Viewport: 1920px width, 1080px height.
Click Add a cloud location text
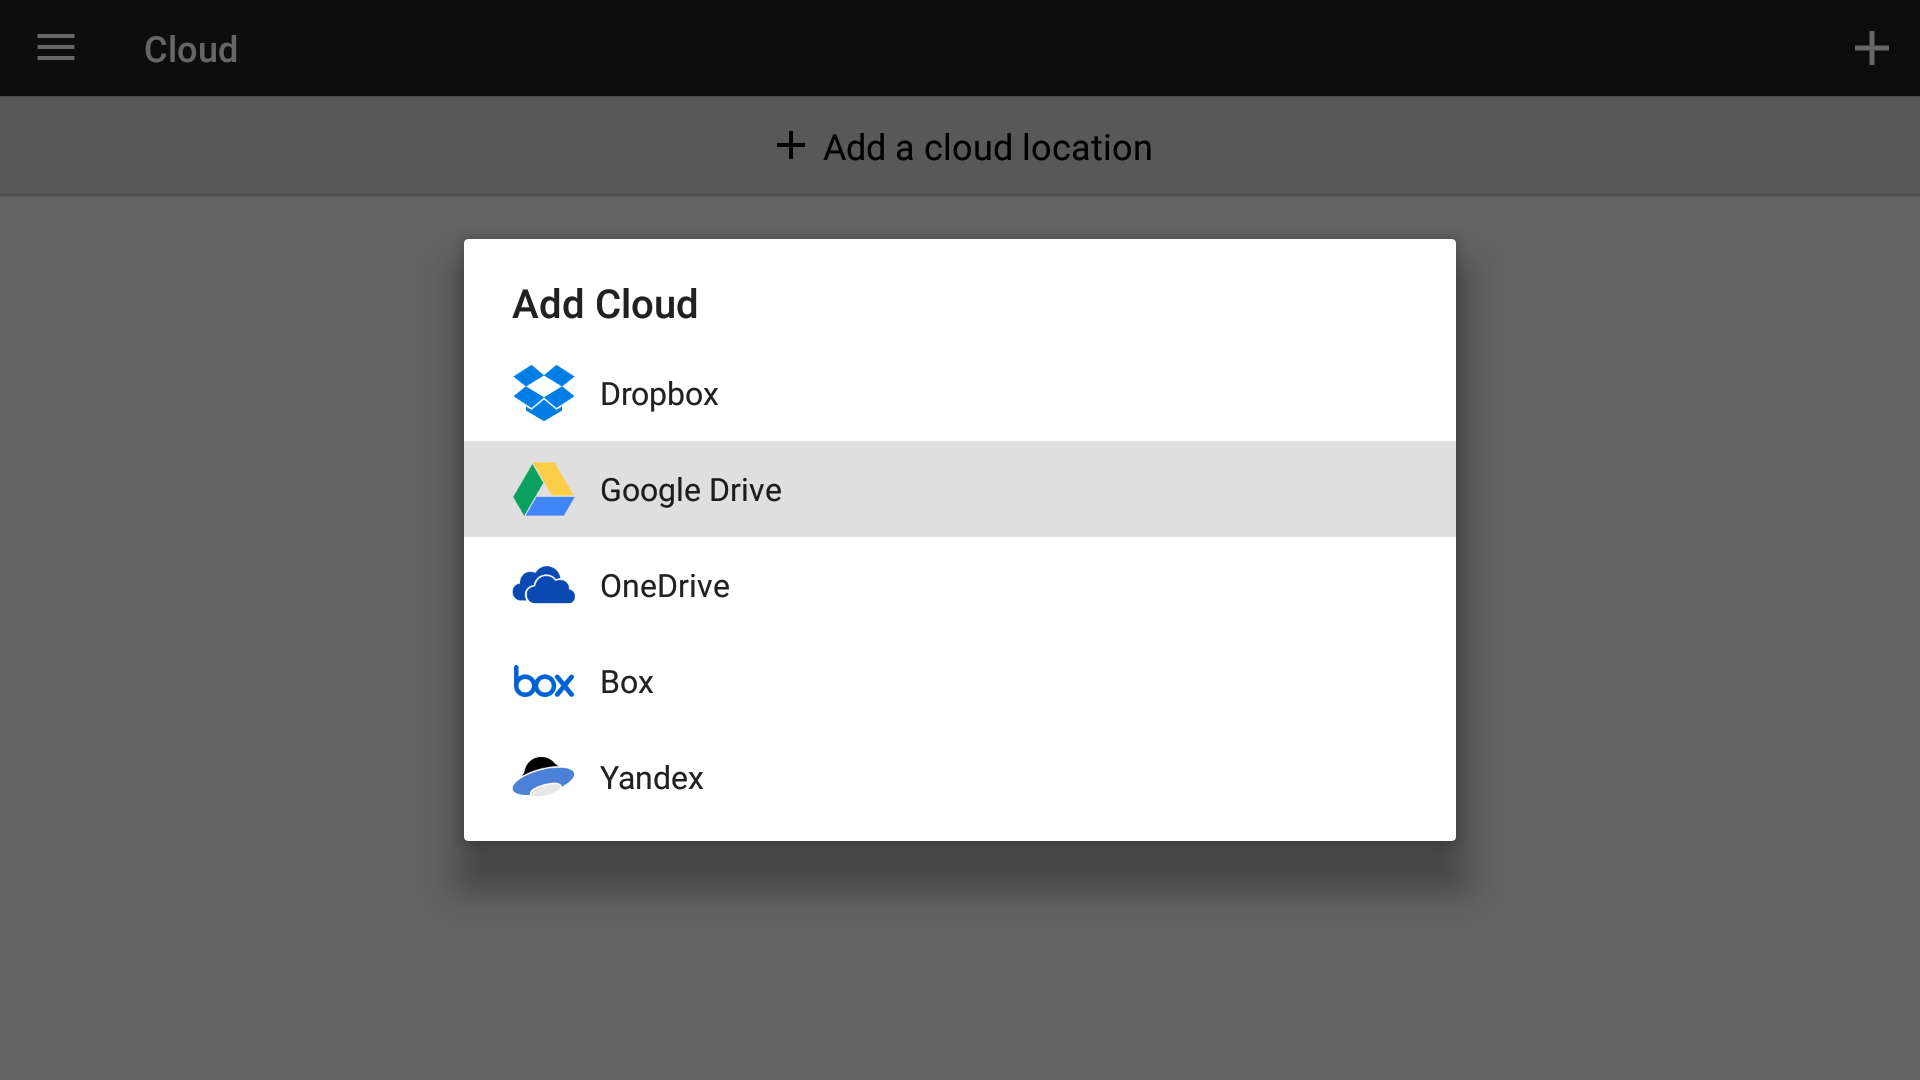[x=987, y=148]
